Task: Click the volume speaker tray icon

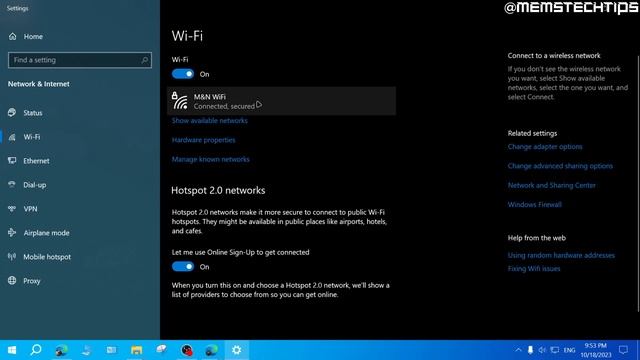Action: pos(542,350)
